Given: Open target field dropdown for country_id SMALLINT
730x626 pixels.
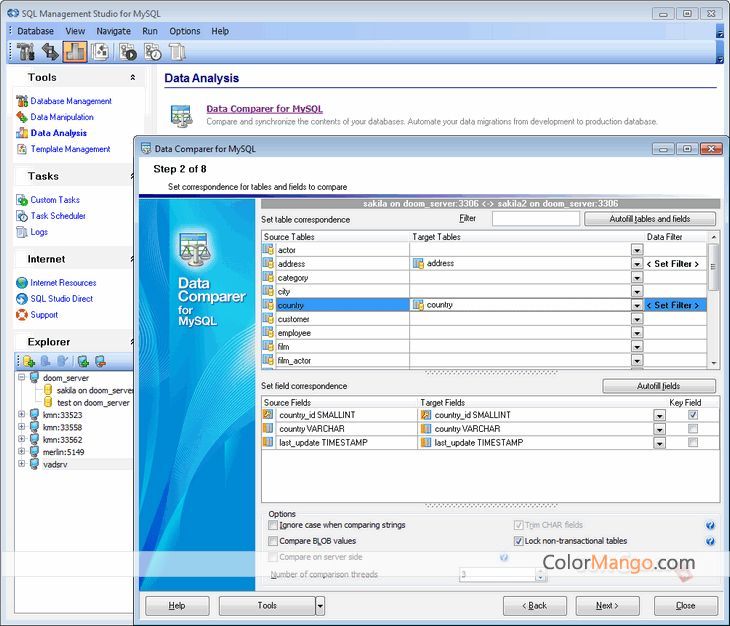Looking at the screenshot, I should pos(659,415).
